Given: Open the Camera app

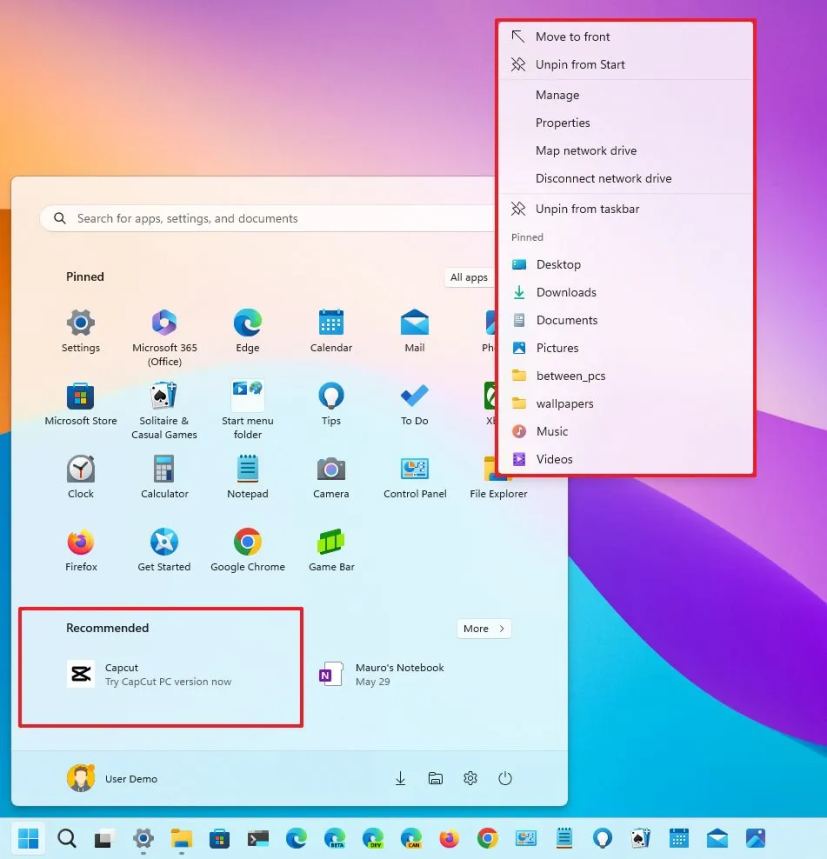Looking at the screenshot, I should click(331, 477).
